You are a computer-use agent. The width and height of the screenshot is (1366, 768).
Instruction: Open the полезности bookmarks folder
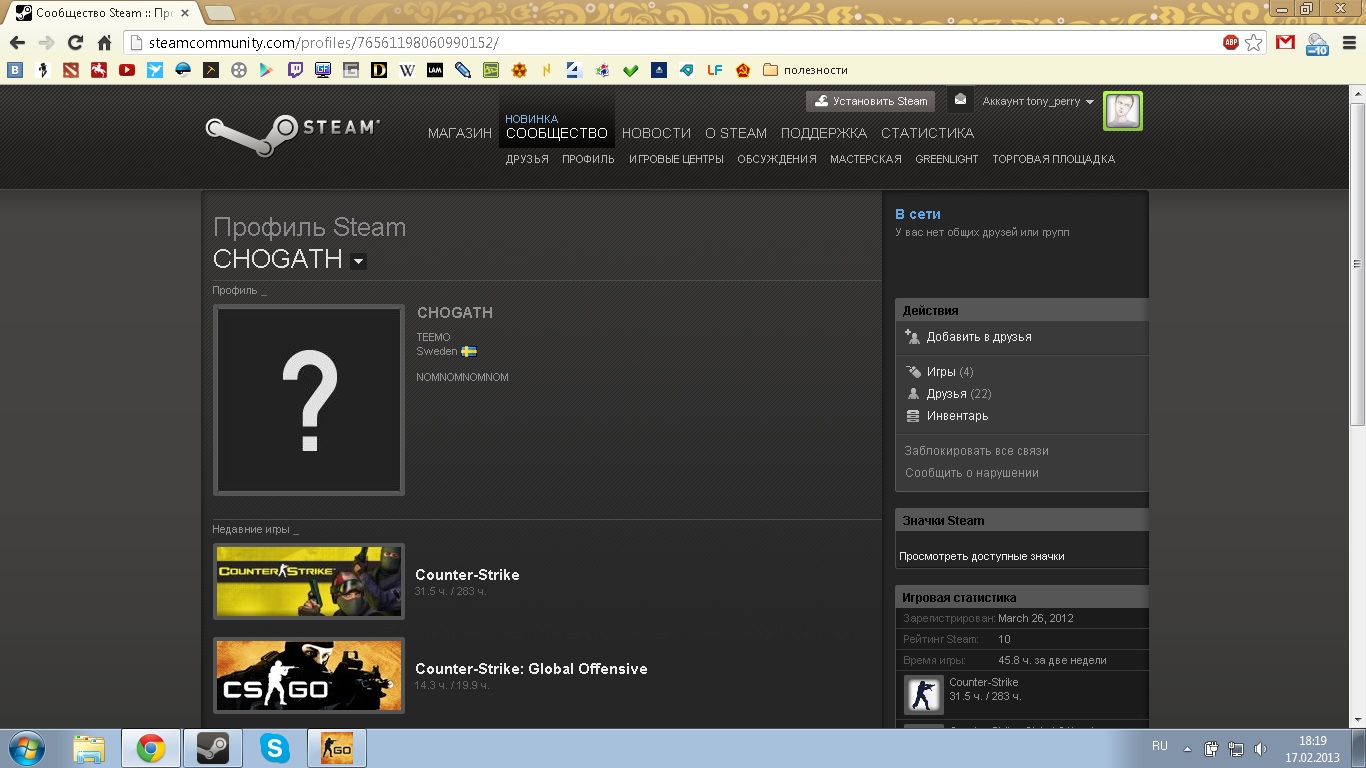click(805, 70)
